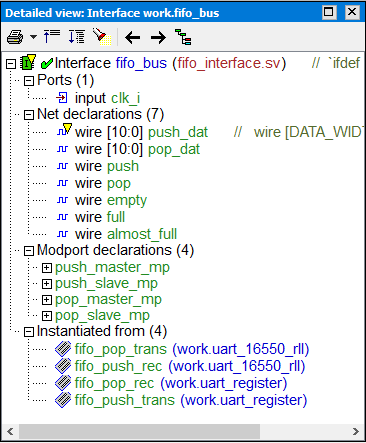
Task: Go back with the left arrow
Action: point(133,37)
